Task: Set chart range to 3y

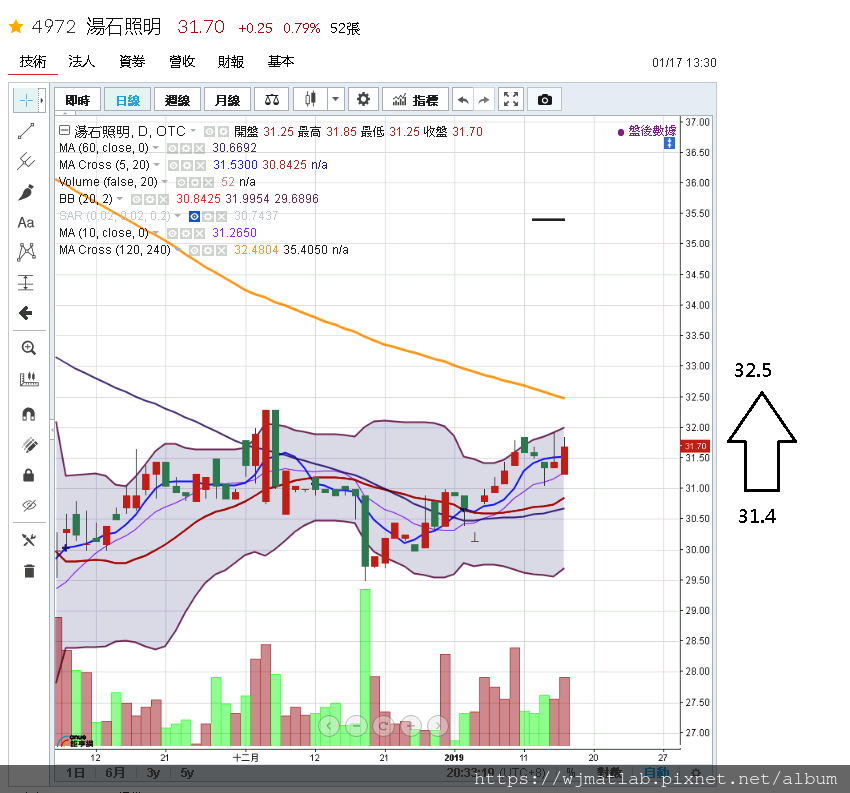Action: (x=153, y=773)
